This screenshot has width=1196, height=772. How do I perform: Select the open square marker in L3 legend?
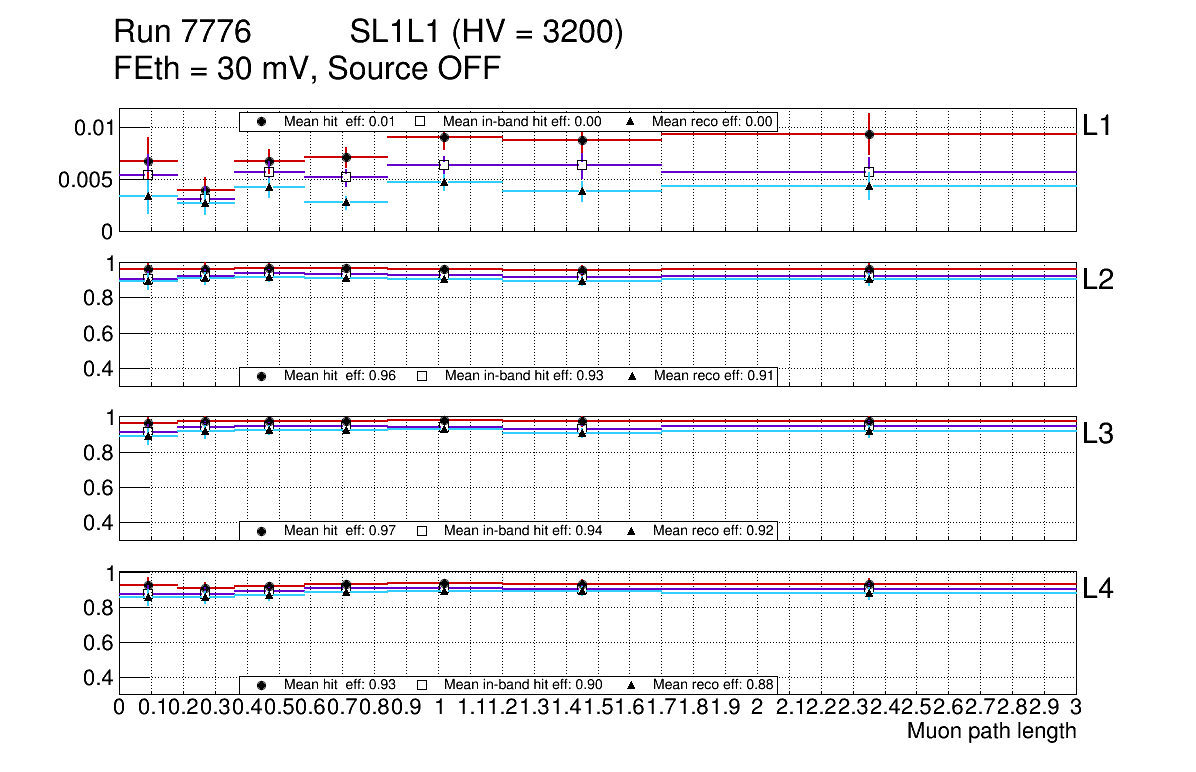click(x=421, y=530)
